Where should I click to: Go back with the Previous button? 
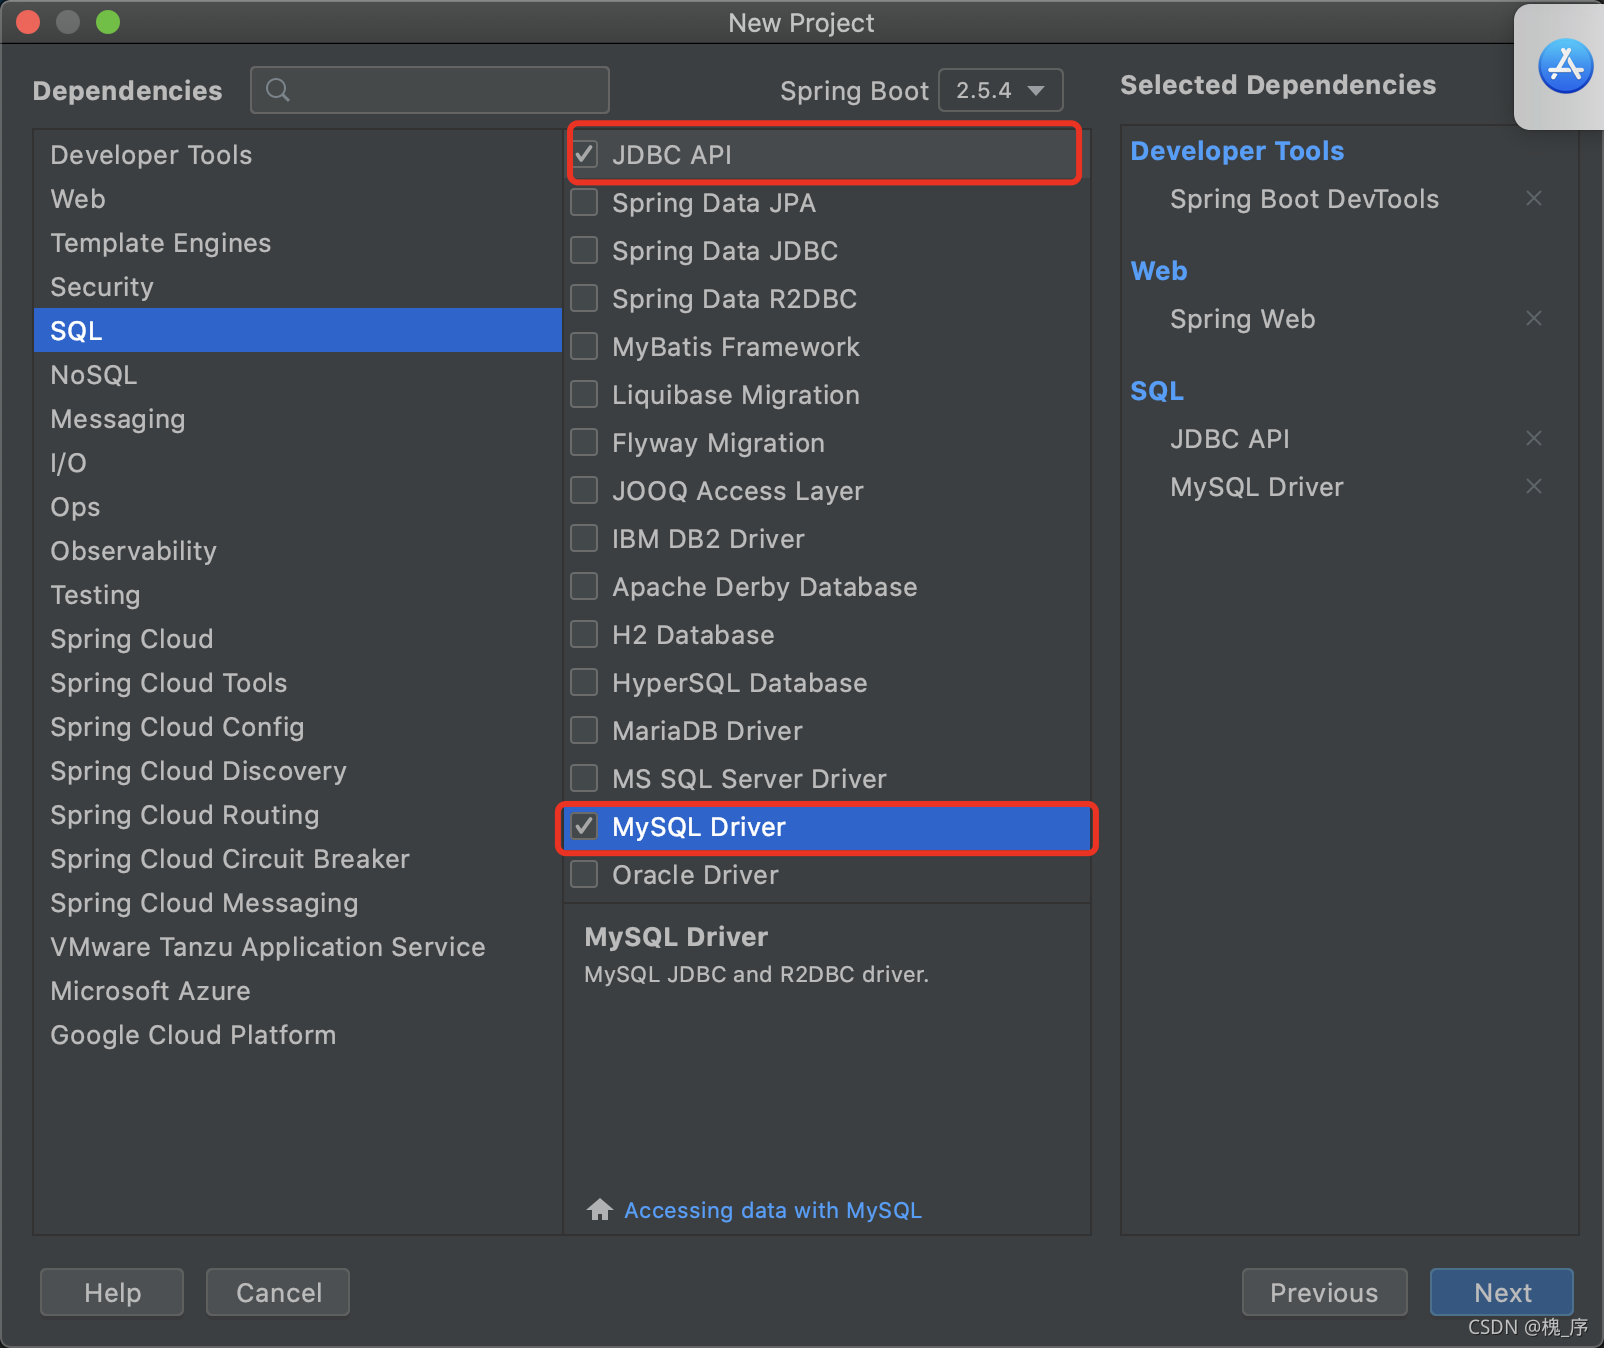tap(1324, 1293)
